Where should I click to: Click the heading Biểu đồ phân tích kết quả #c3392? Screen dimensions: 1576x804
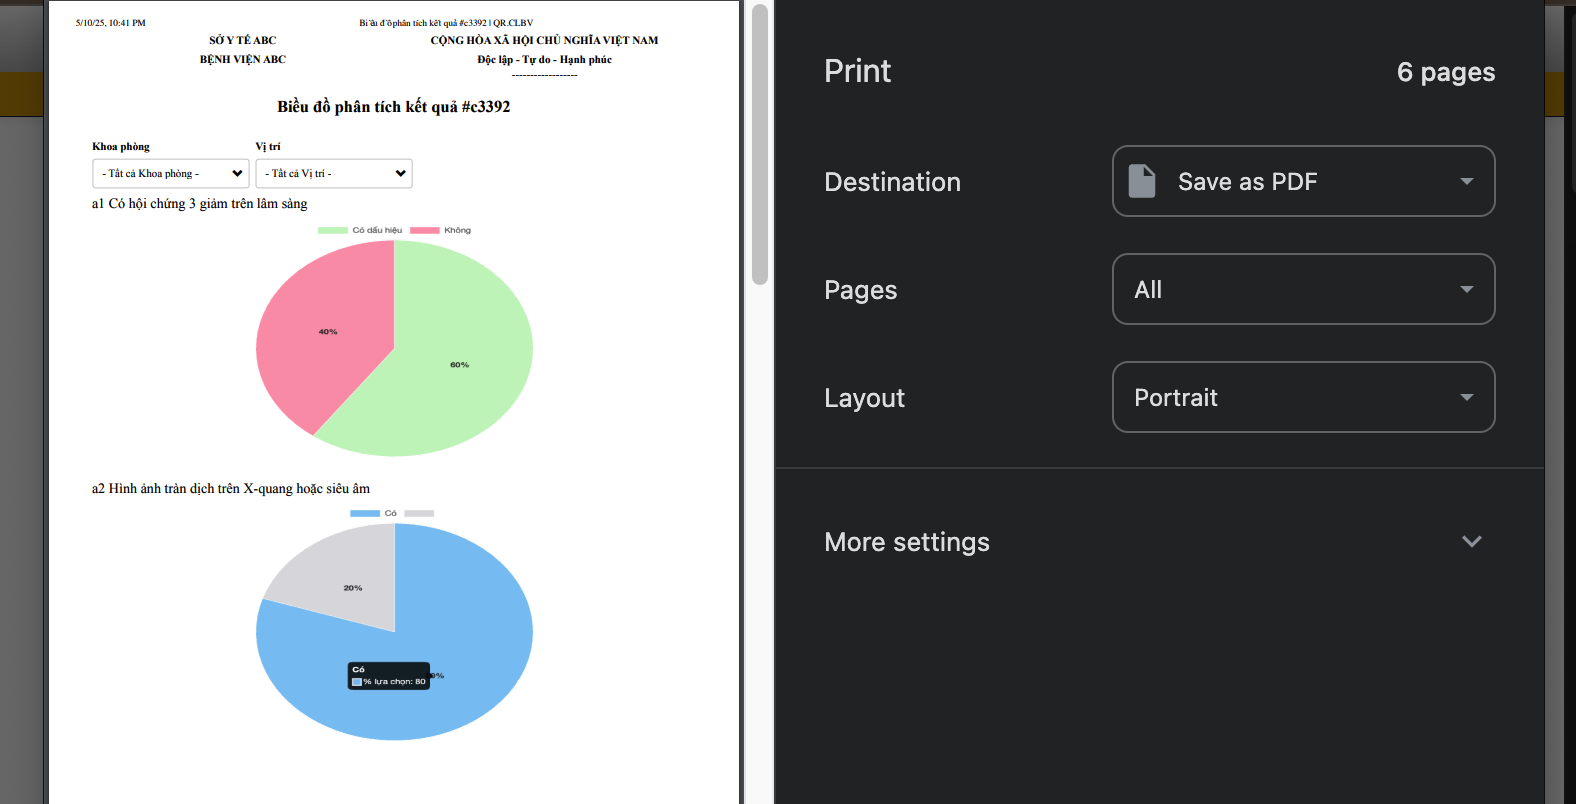point(394,107)
